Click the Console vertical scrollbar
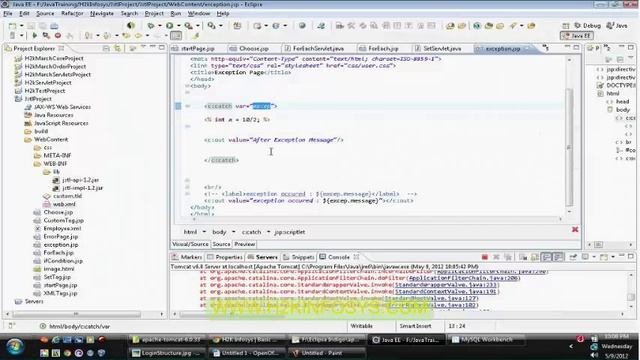The image size is (640, 360). tap(631, 291)
